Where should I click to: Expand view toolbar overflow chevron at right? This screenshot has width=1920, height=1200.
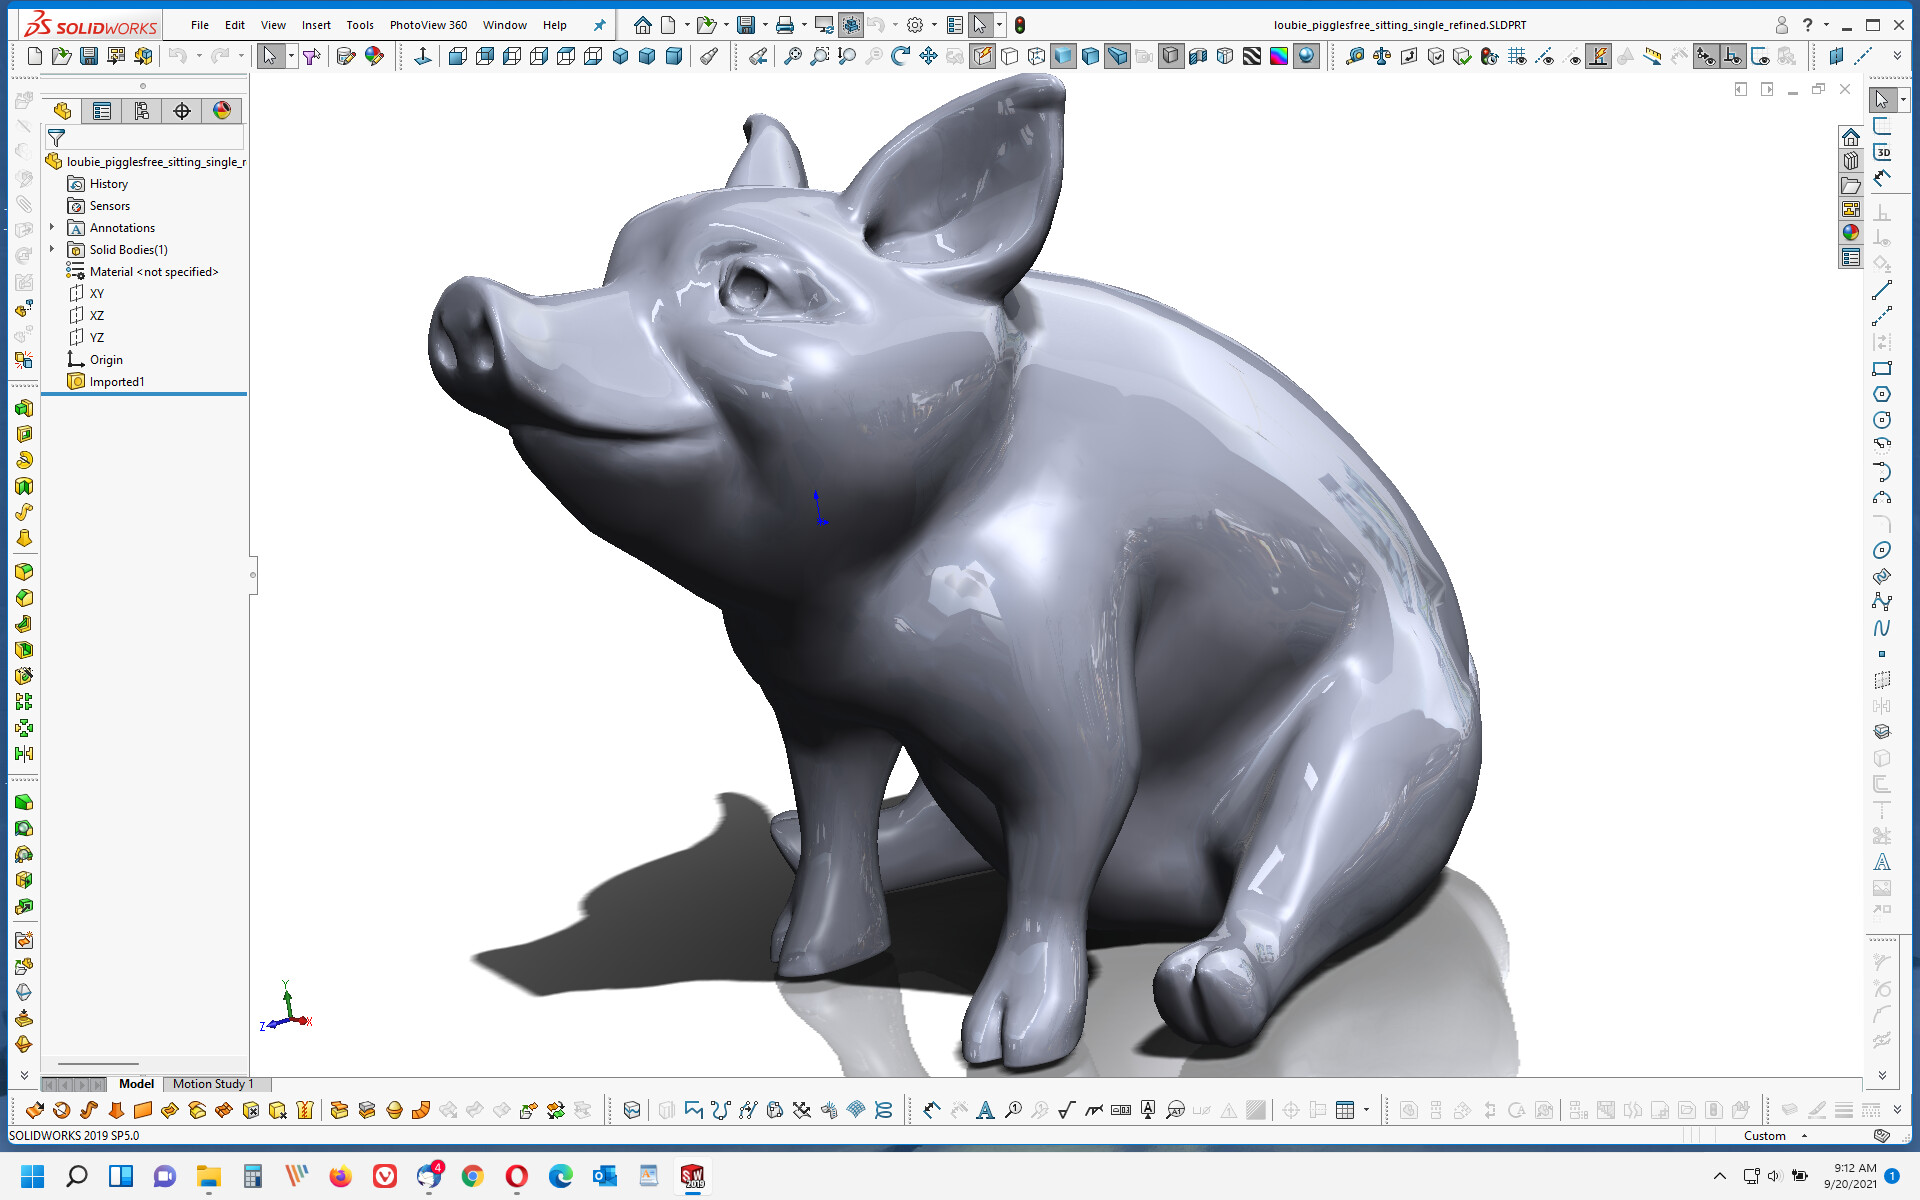(1897, 56)
